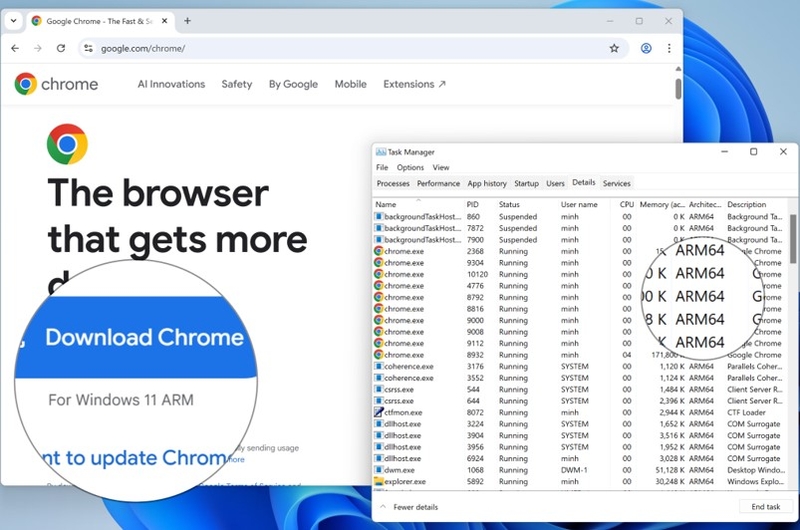
Task: Select the dwm.exe process row
Action: (x=581, y=470)
